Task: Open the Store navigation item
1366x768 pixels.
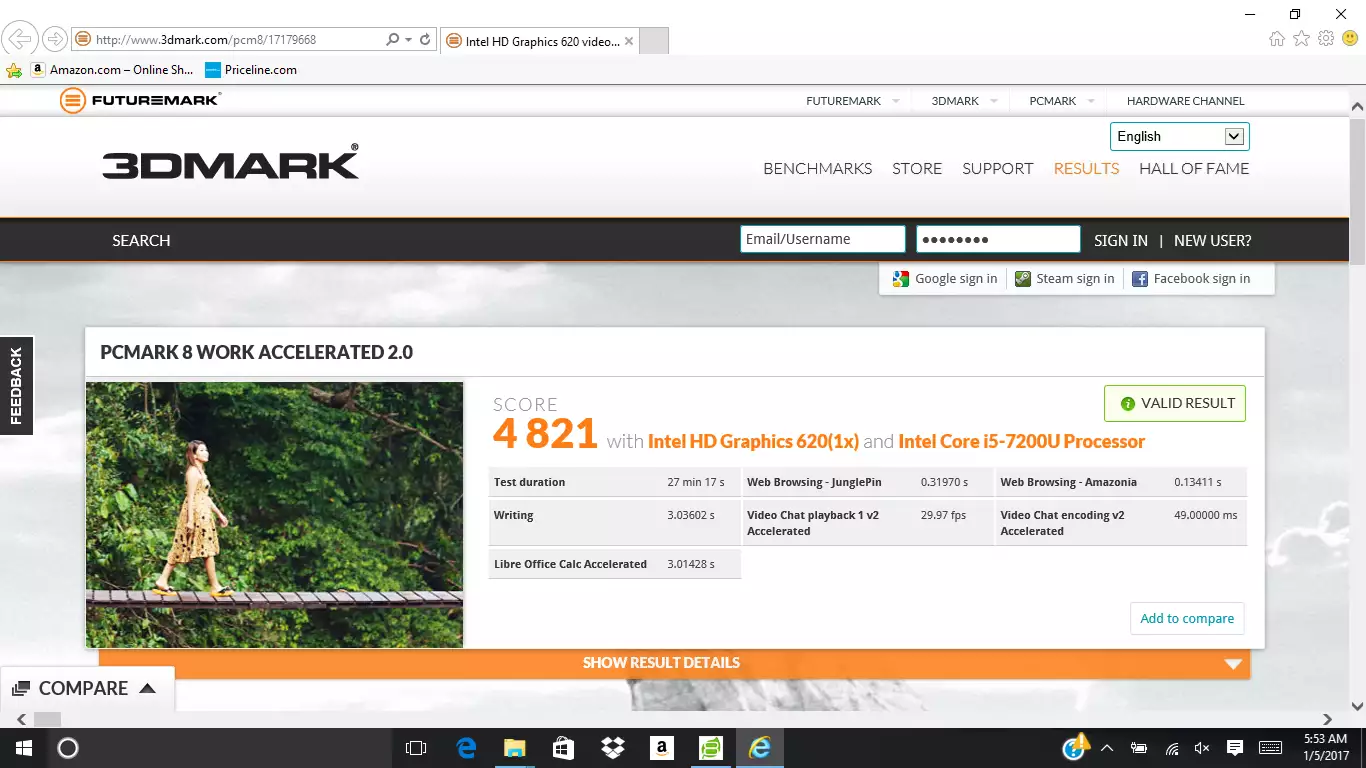Action: point(917,169)
